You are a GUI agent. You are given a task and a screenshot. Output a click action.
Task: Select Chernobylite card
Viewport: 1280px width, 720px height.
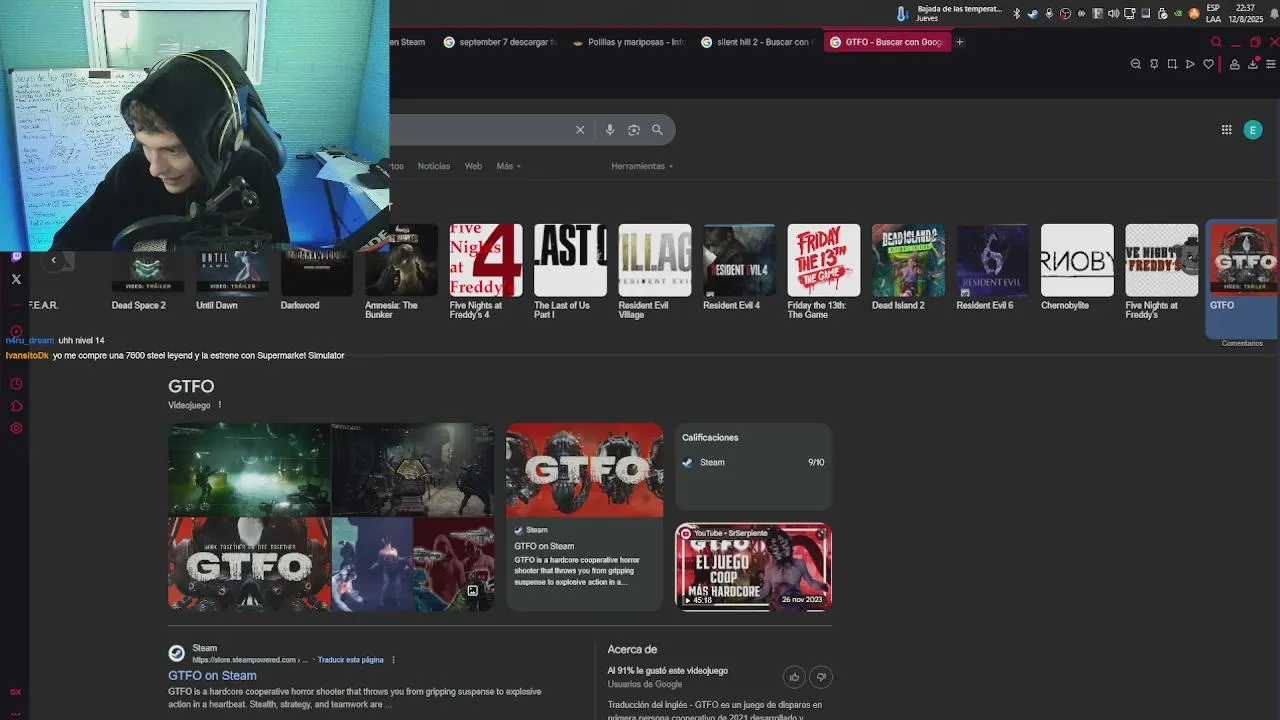click(1077, 267)
